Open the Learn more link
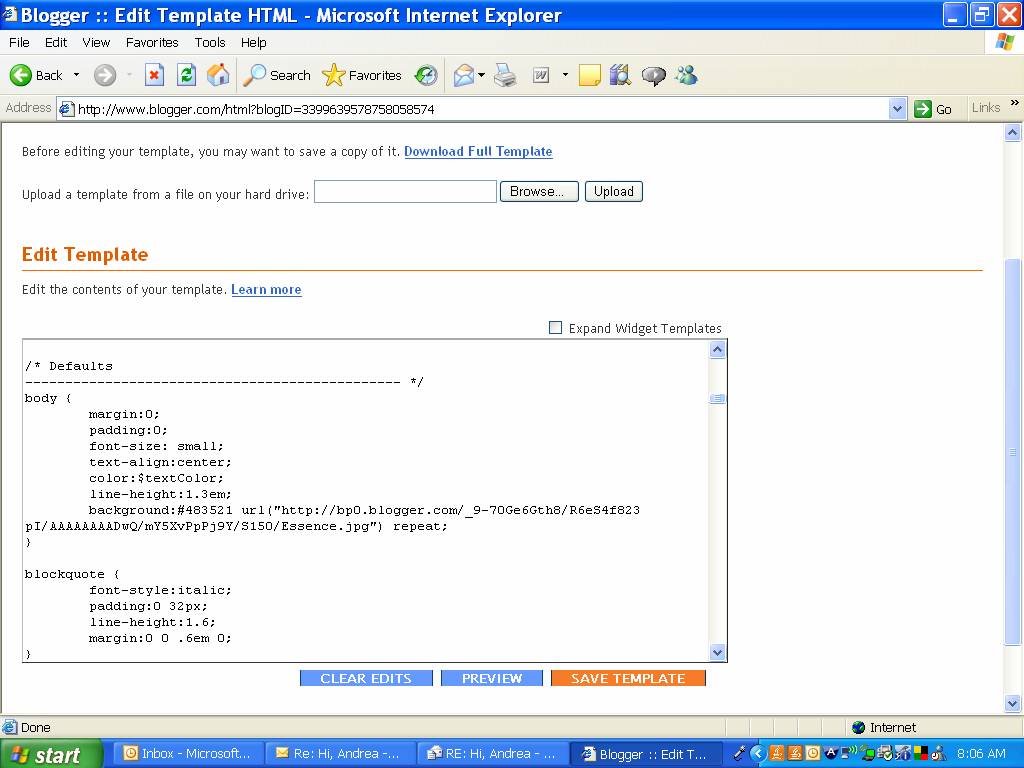The height and width of the screenshot is (768, 1024). [x=266, y=289]
